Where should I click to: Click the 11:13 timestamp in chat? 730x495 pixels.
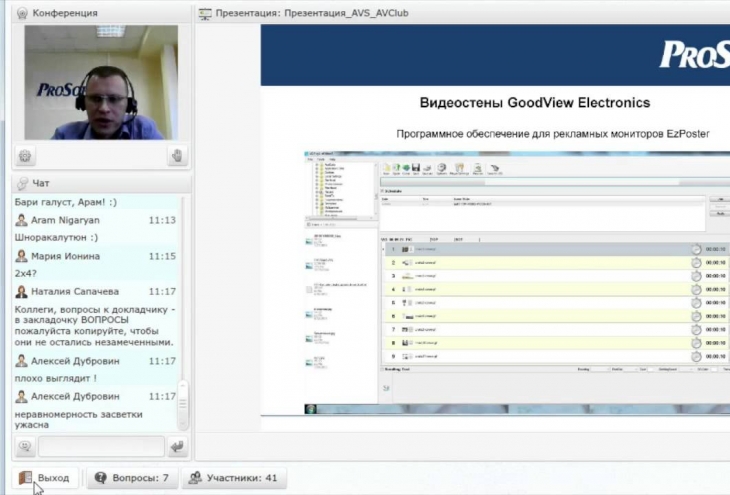click(x=162, y=220)
